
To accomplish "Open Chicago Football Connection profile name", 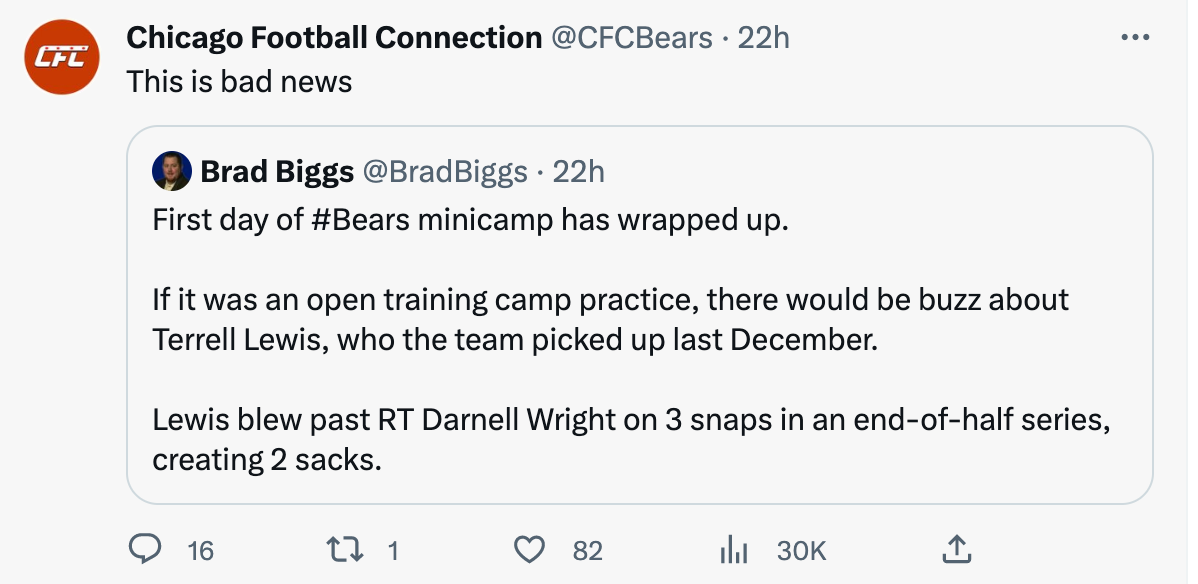I will point(334,38).
